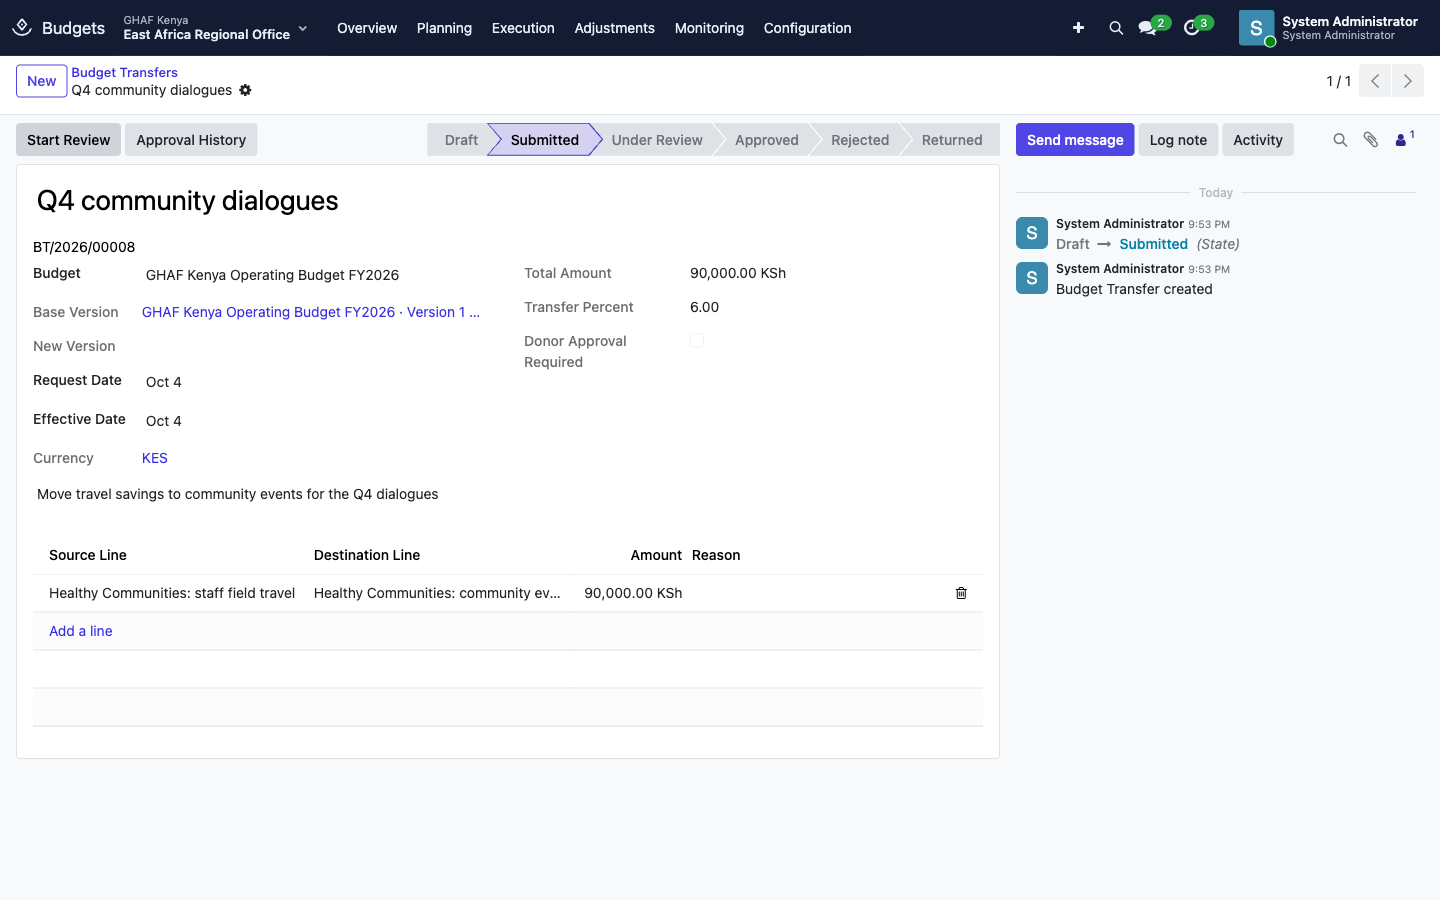Open the Execution menu

point(523,28)
